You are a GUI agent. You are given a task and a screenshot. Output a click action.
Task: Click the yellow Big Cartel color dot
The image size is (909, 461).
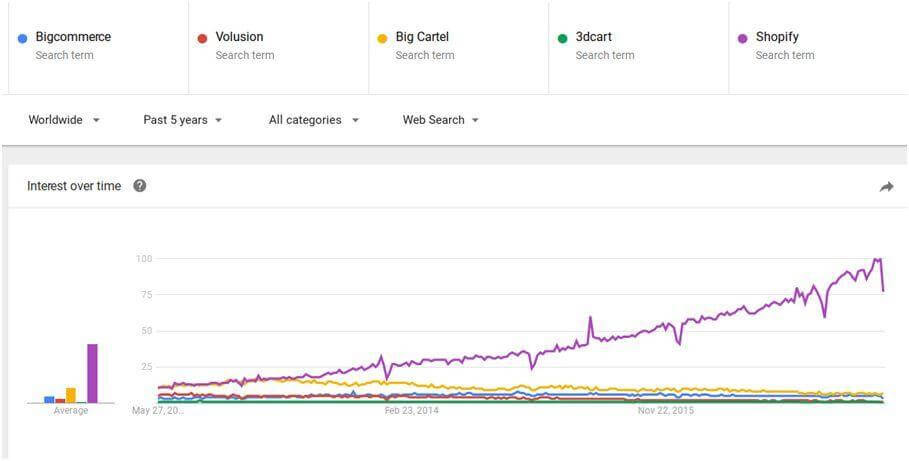[x=382, y=39]
